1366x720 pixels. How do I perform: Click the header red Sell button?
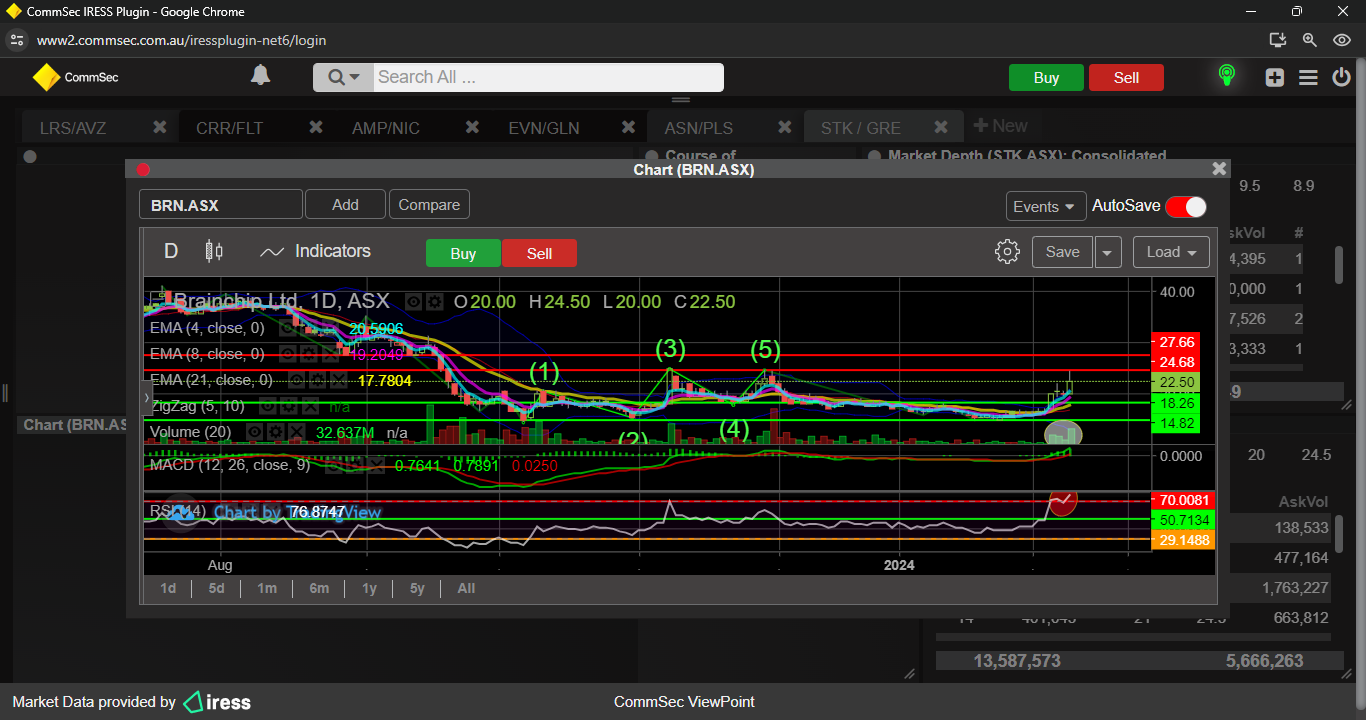[x=1126, y=77]
